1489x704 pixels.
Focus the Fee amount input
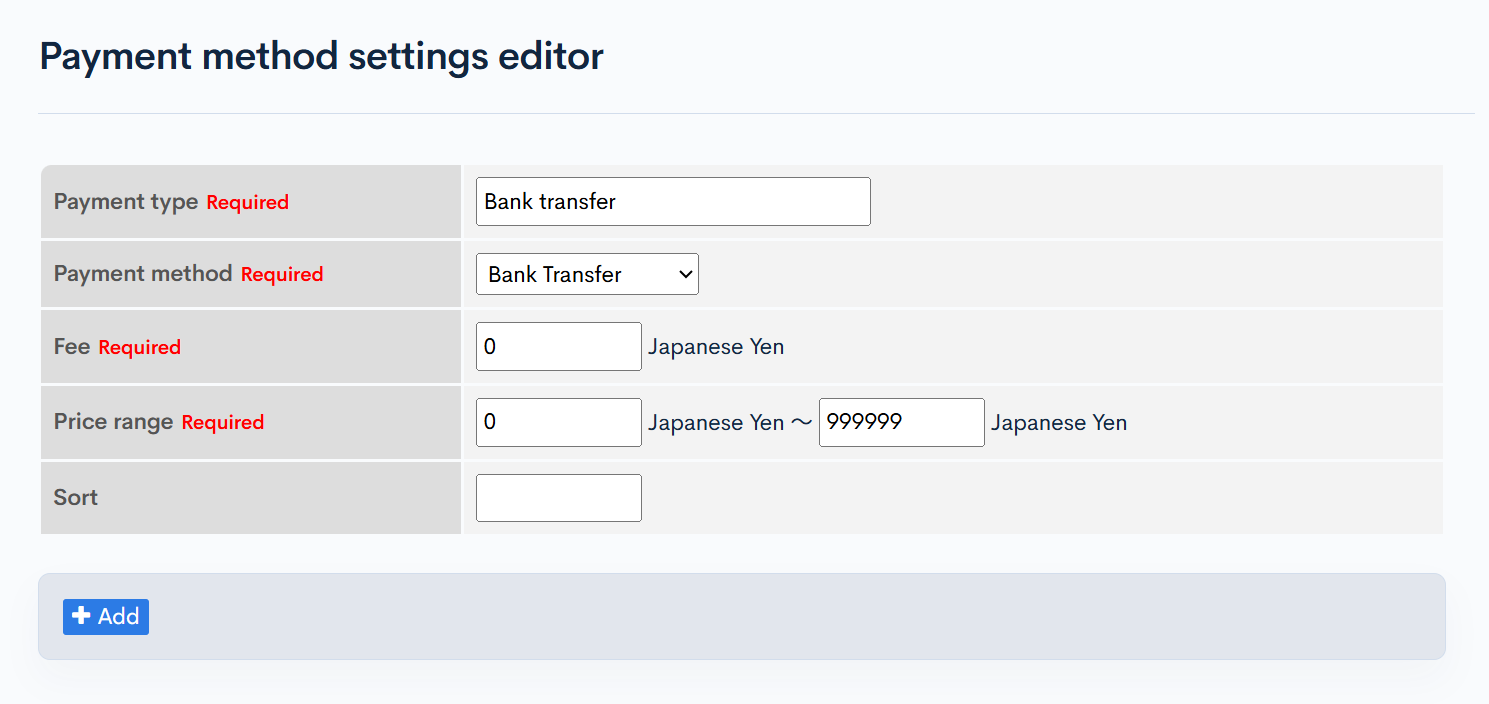click(x=559, y=347)
